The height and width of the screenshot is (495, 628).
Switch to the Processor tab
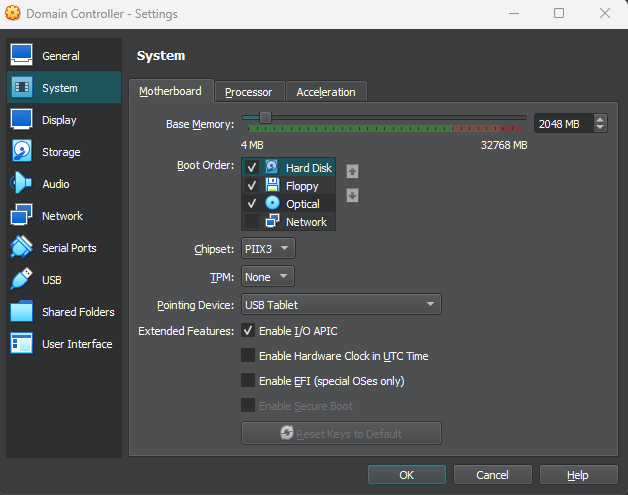point(249,92)
